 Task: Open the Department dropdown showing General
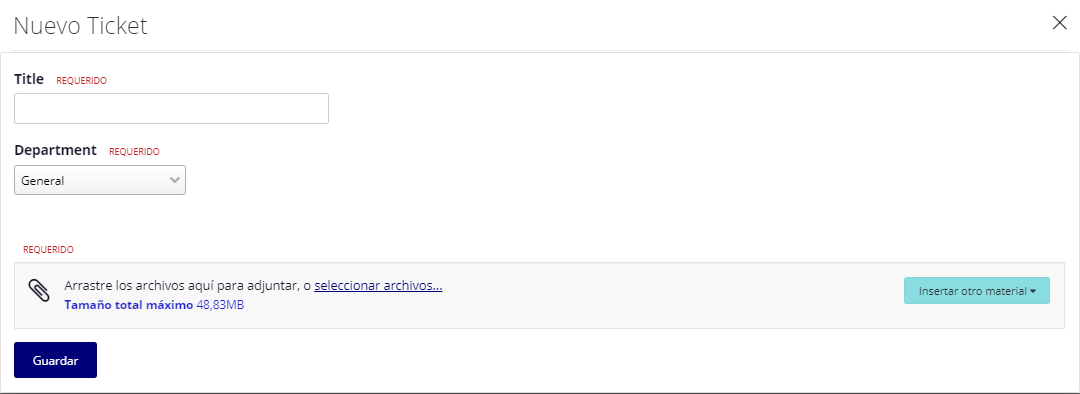[100, 180]
